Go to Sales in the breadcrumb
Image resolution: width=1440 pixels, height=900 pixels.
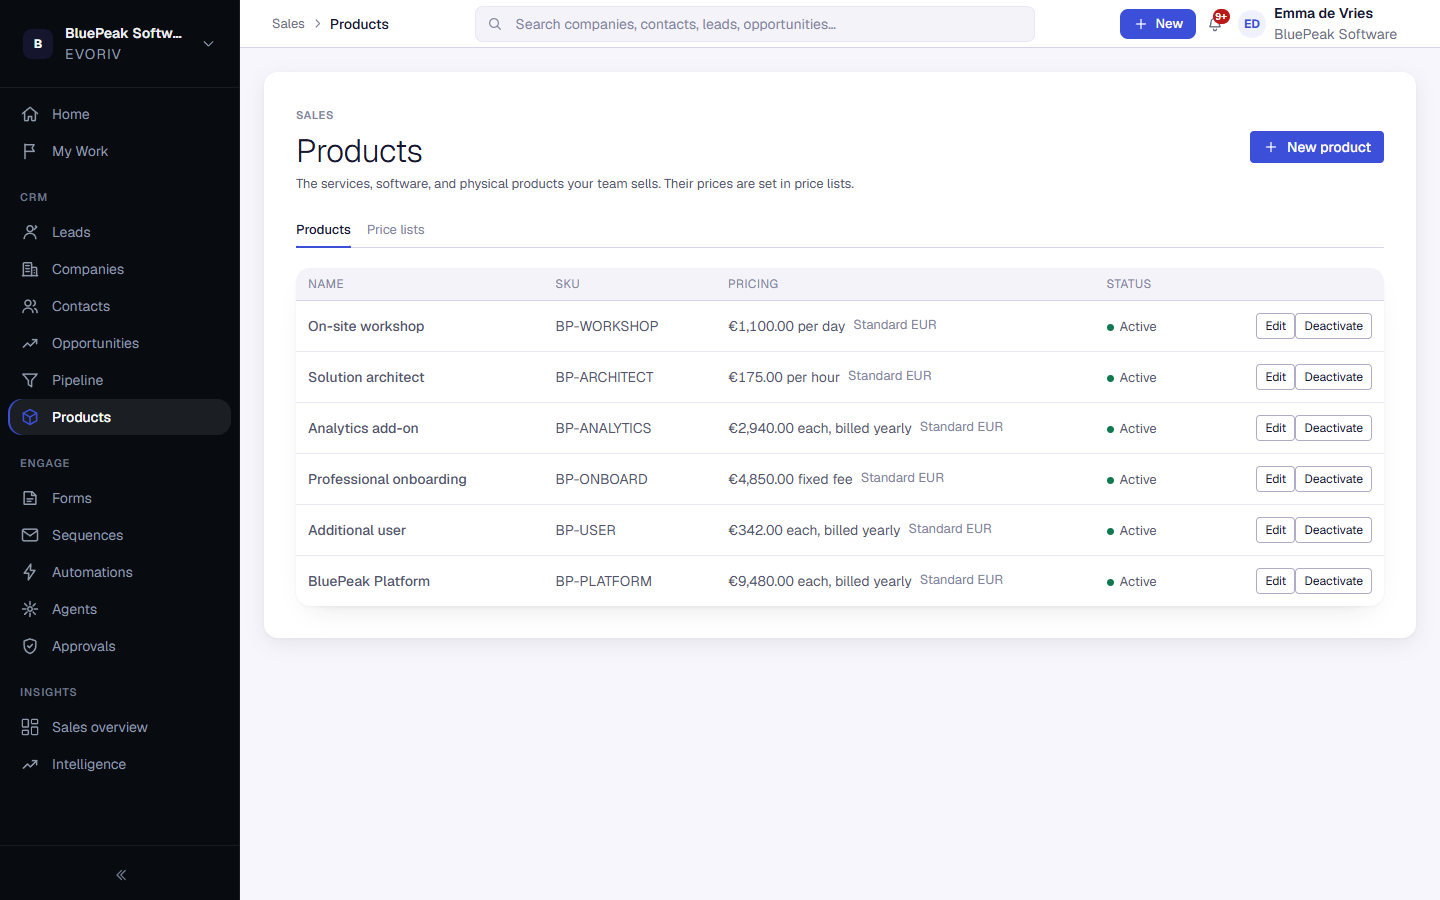tap(288, 24)
